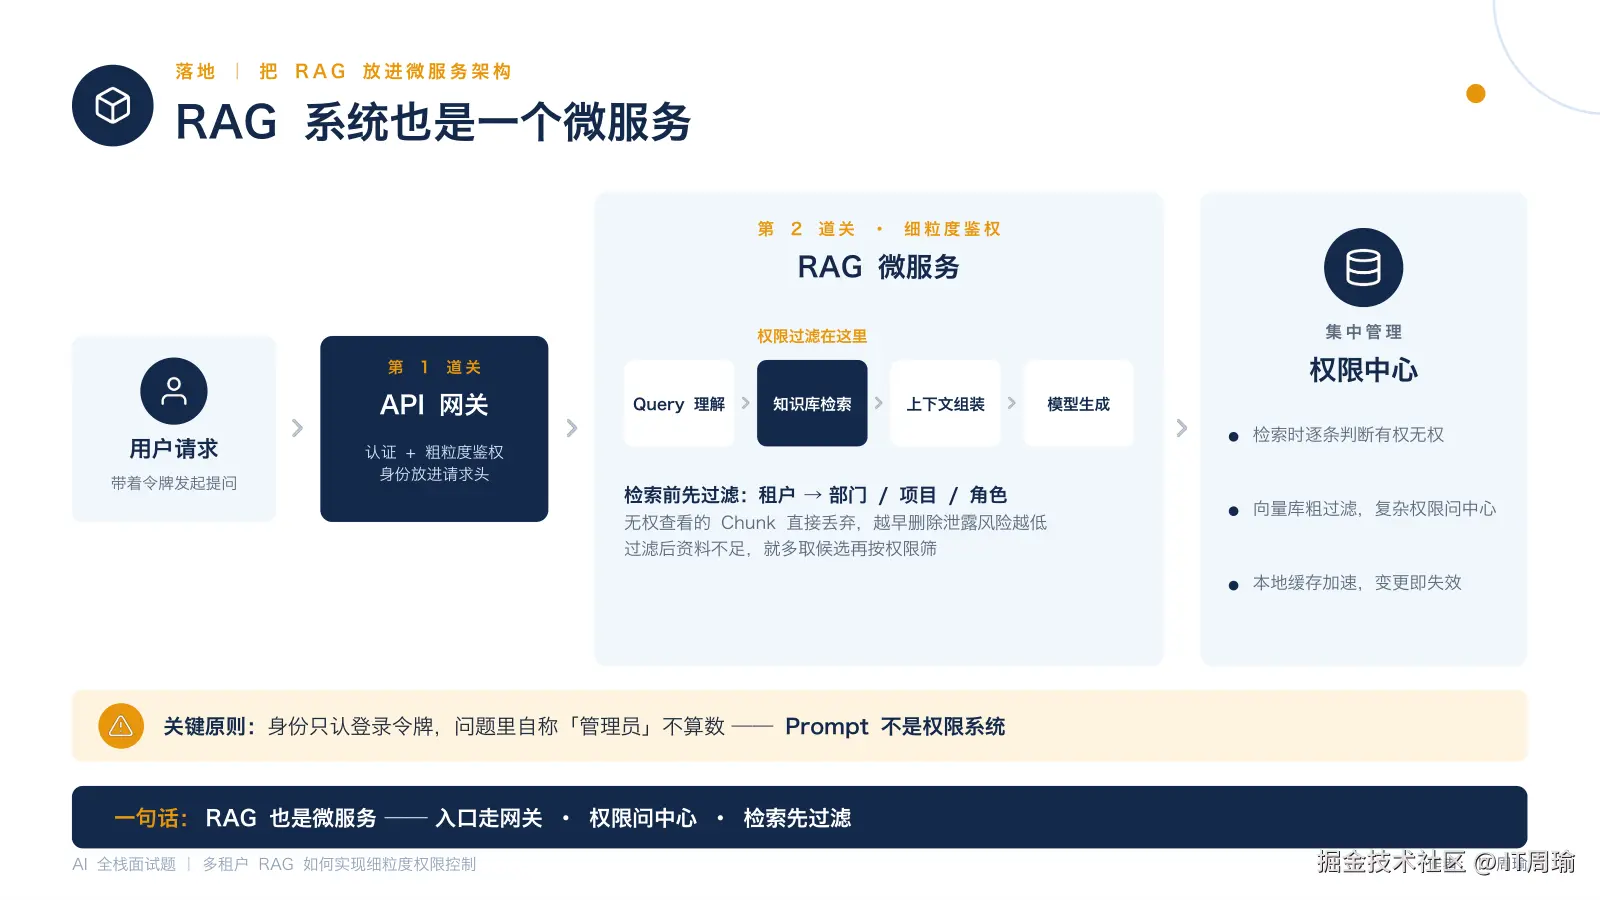Click the chevron between API 网关 and RAG 微服务

(572, 428)
